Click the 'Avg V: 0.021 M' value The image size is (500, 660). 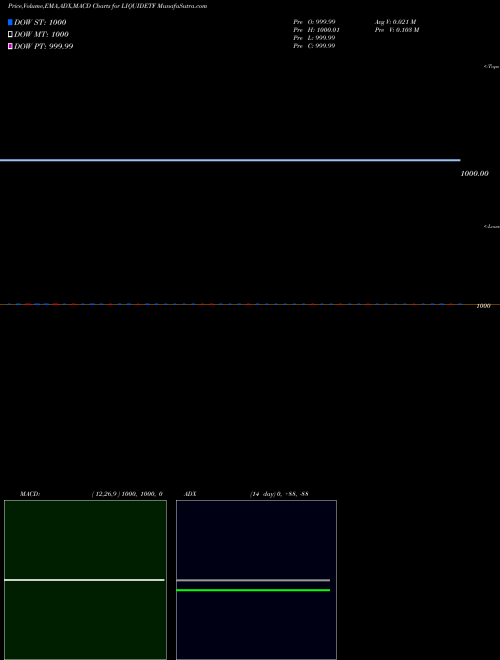395,22
